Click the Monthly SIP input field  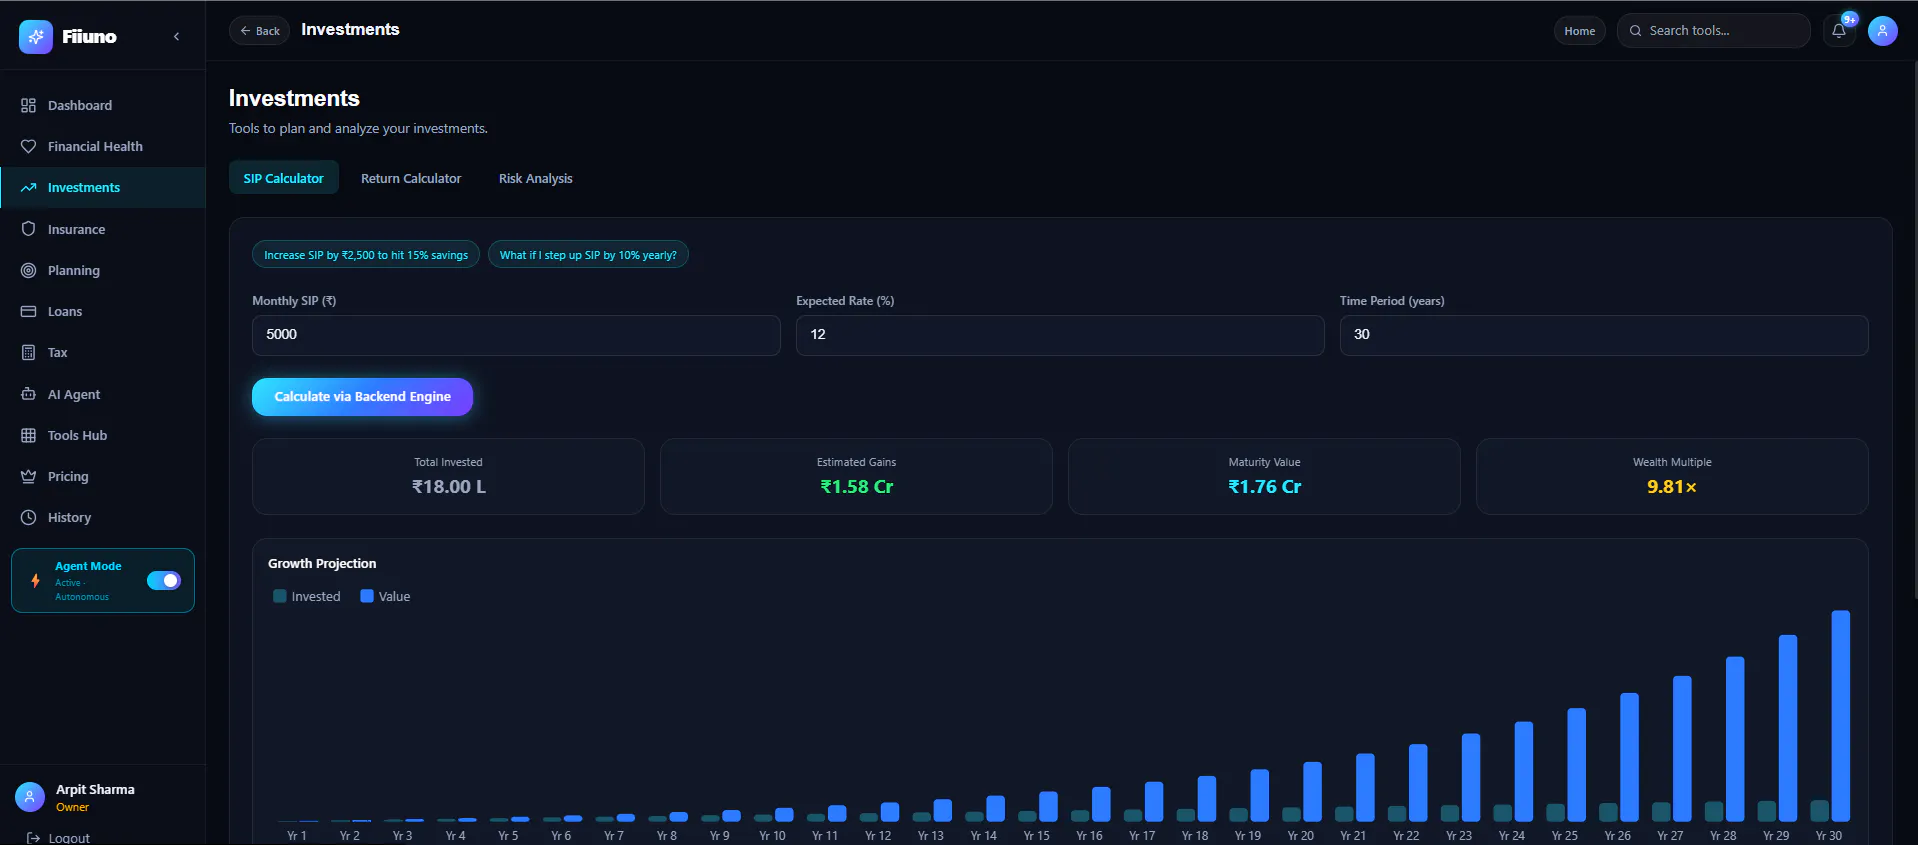516,335
